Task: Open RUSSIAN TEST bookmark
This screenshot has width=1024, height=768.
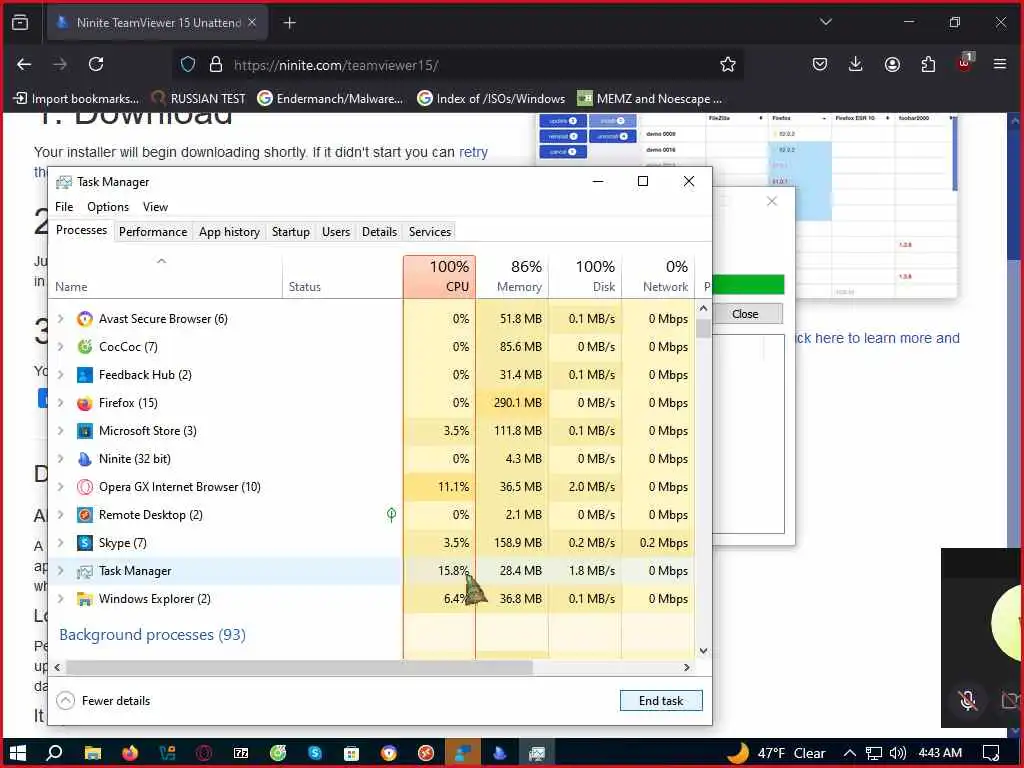Action: tap(199, 99)
